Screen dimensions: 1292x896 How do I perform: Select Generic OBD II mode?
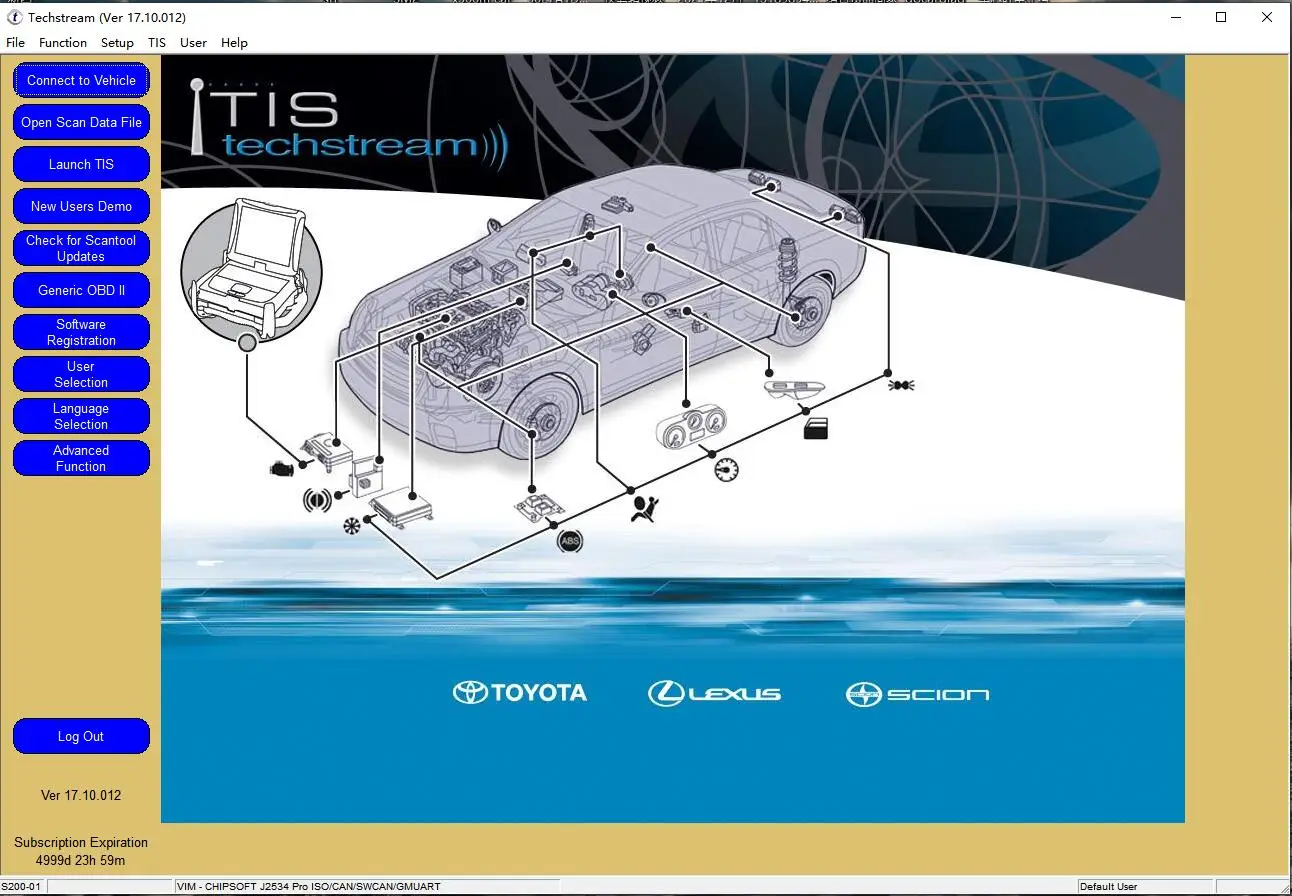81,290
